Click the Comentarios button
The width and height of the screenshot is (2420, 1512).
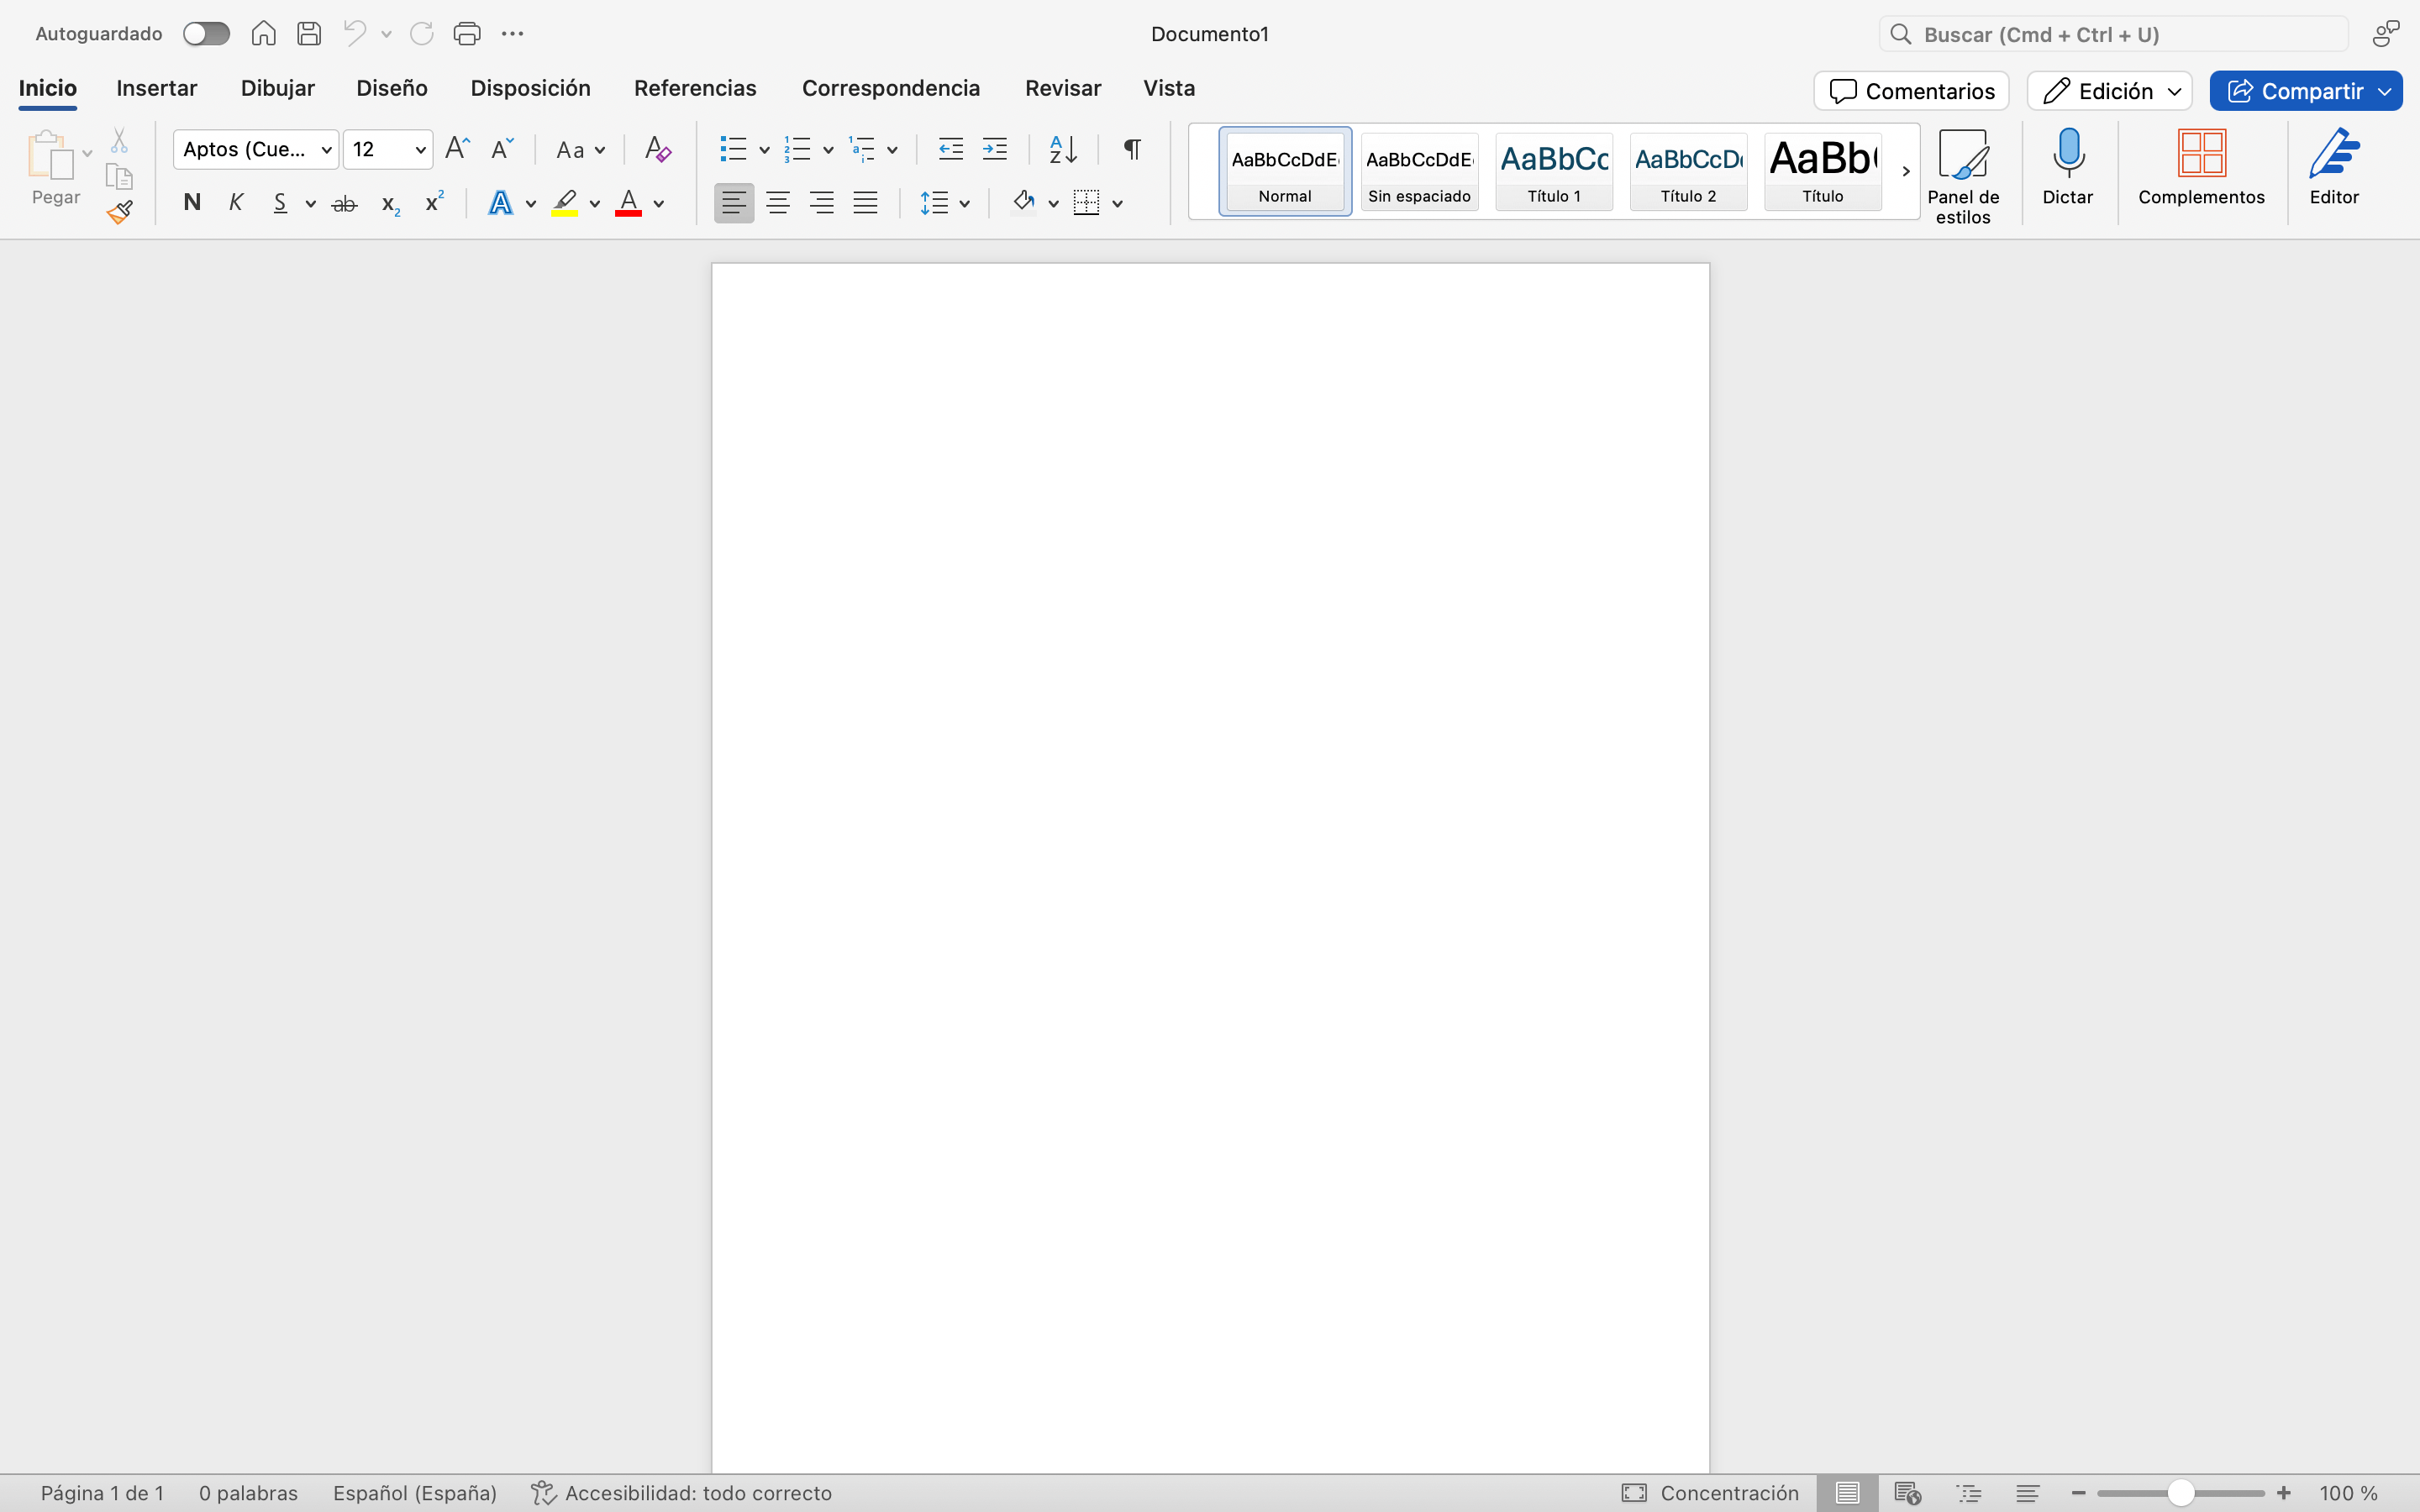tap(1911, 91)
